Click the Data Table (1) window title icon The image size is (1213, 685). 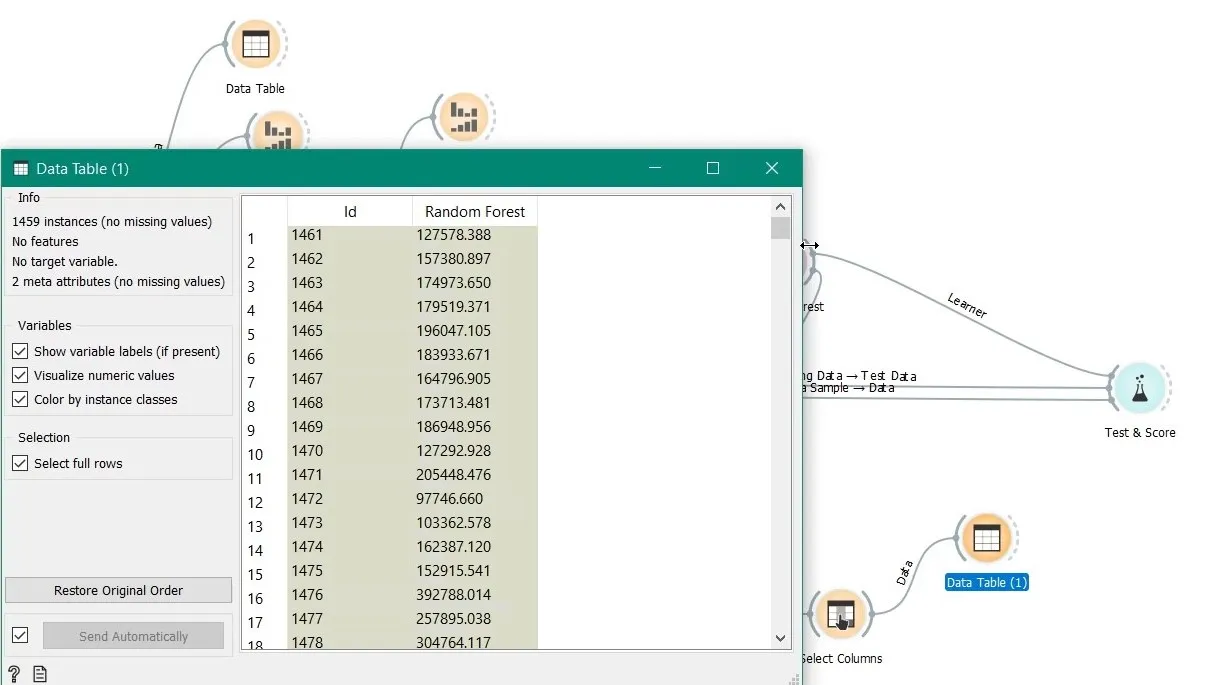pos(21,169)
